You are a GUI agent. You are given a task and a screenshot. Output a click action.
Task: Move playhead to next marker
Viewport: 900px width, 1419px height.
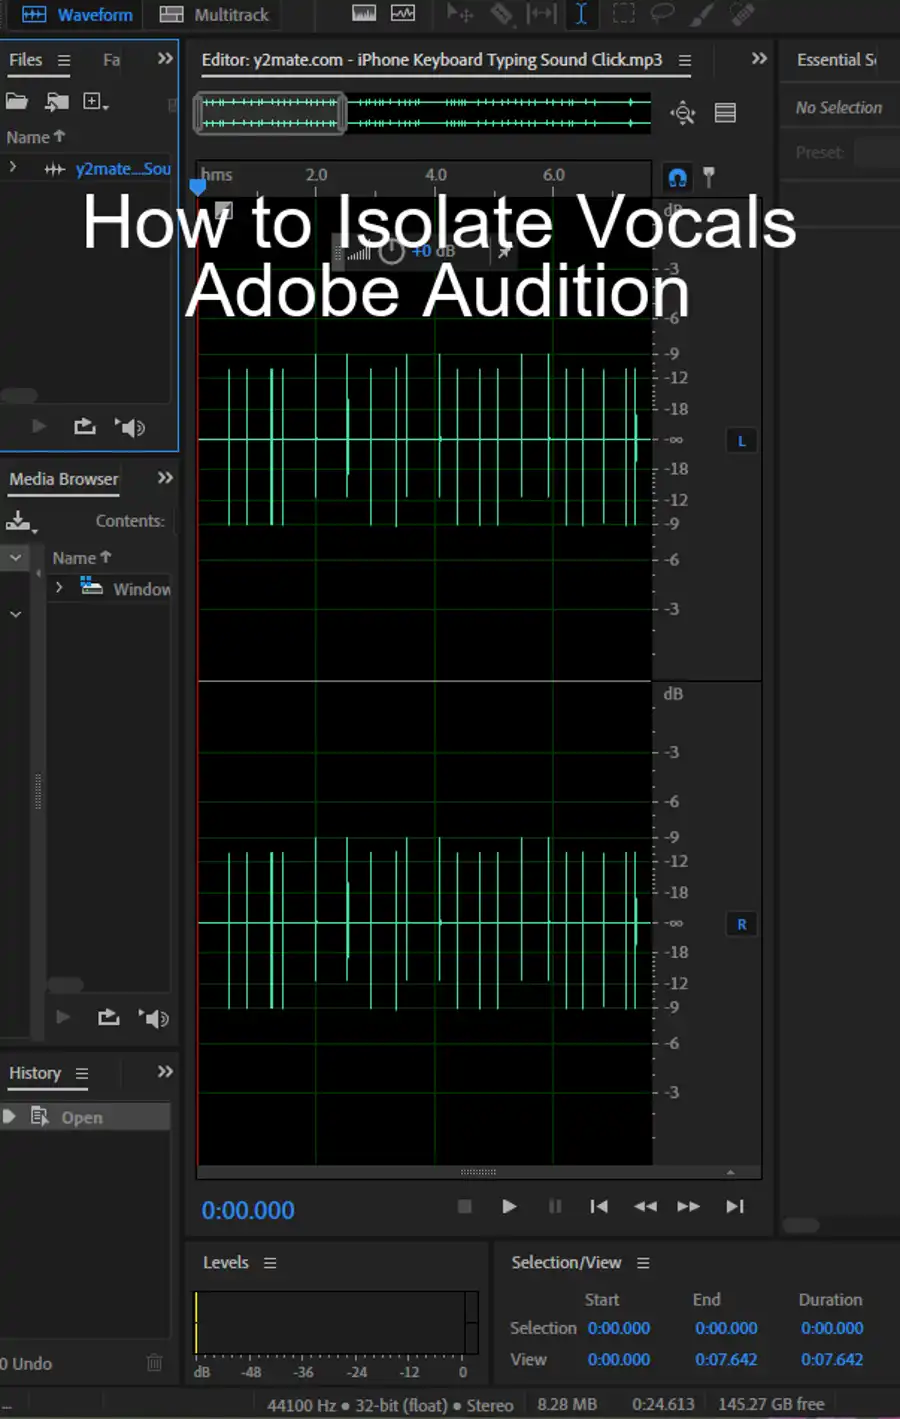coord(735,1206)
